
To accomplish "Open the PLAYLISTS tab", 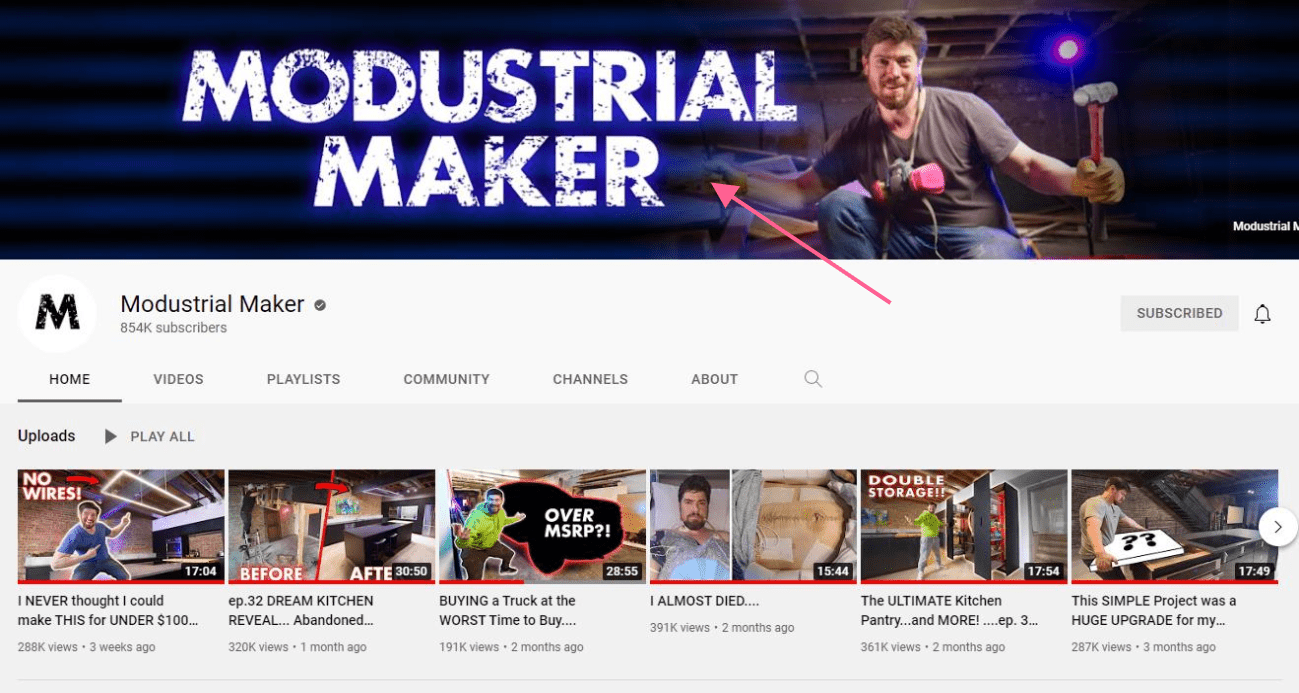I will click(303, 379).
